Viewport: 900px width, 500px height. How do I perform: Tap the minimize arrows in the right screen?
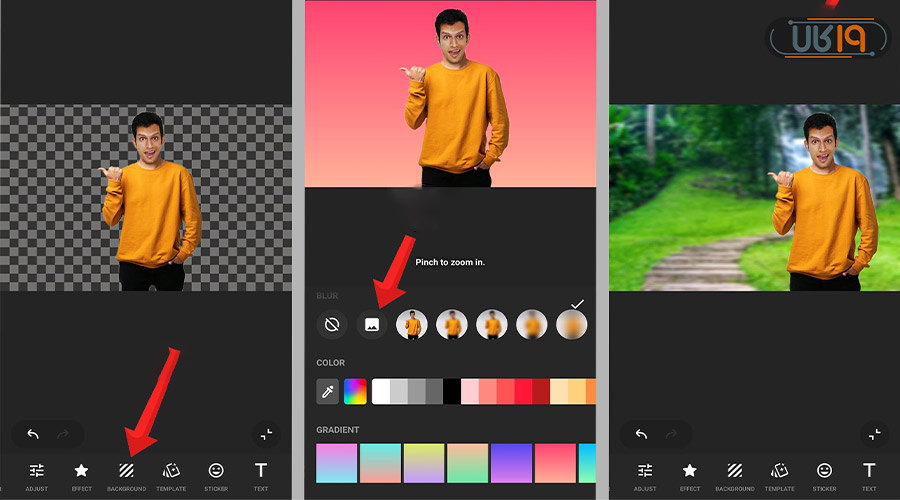[874, 434]
